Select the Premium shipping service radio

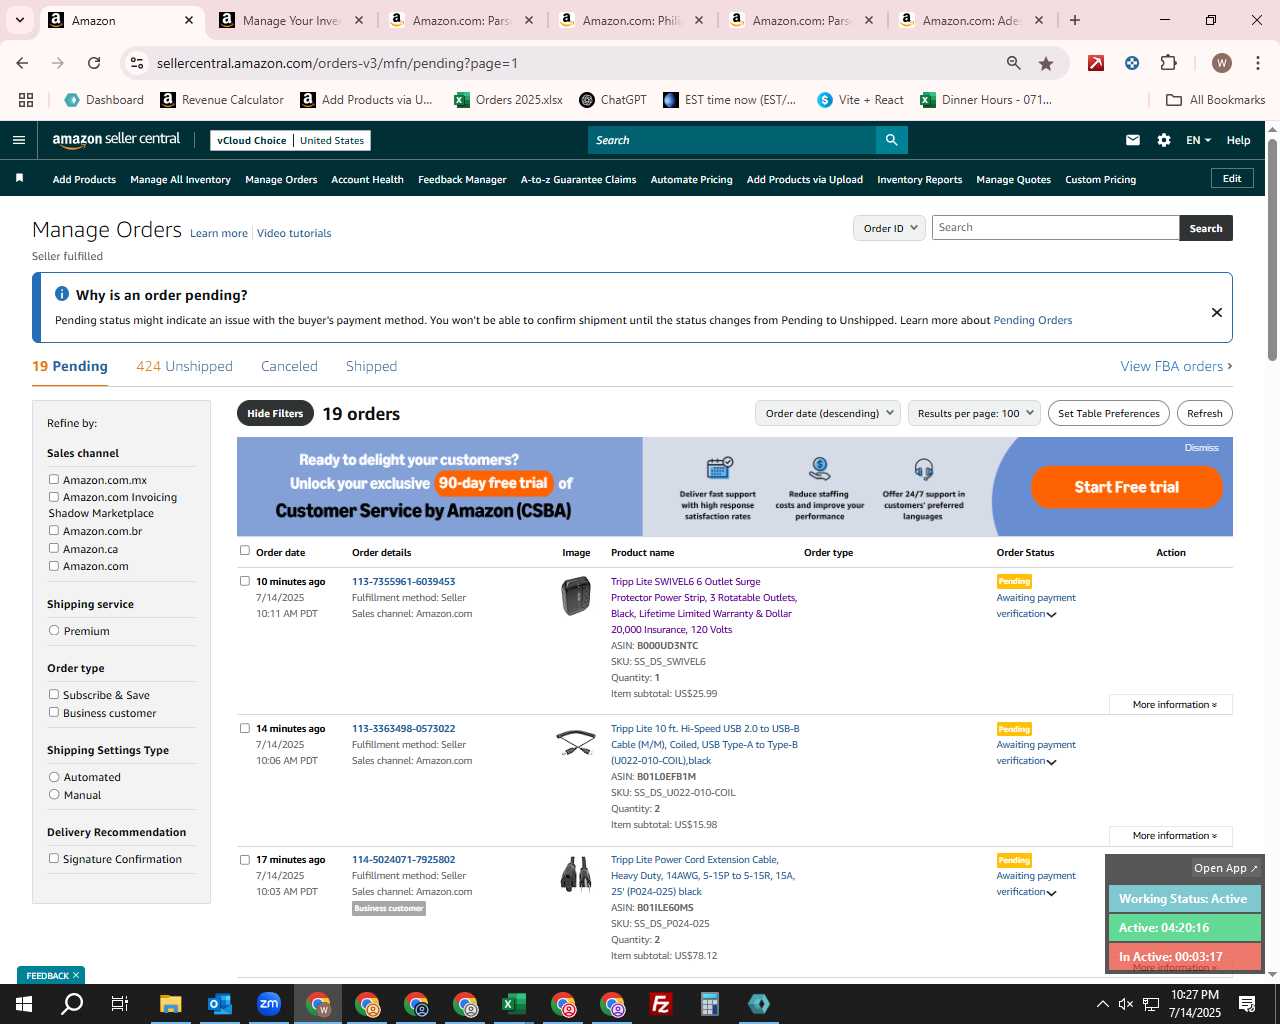(54, 630)
